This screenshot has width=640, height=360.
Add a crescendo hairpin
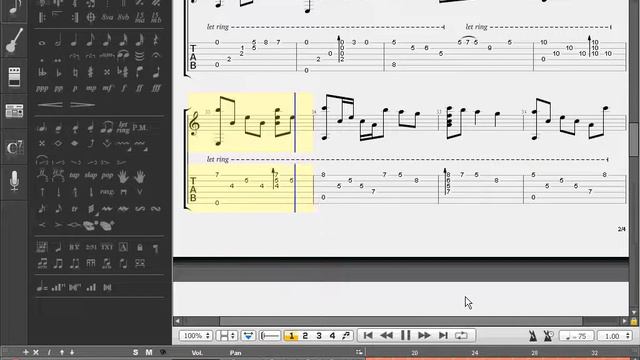coord(50,105)
